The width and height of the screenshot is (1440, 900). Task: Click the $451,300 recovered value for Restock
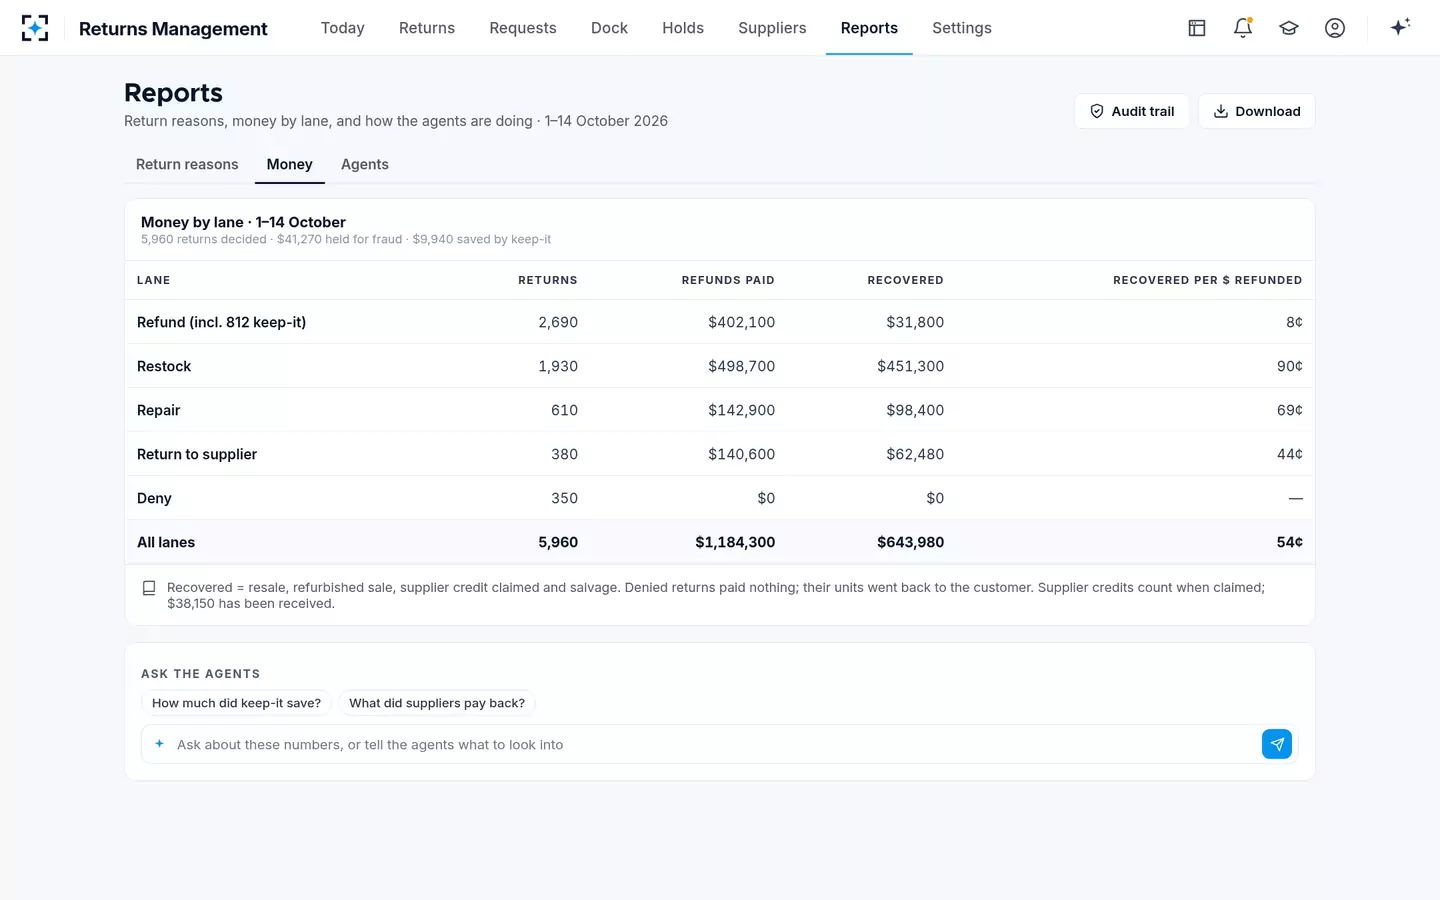[910, 366]
